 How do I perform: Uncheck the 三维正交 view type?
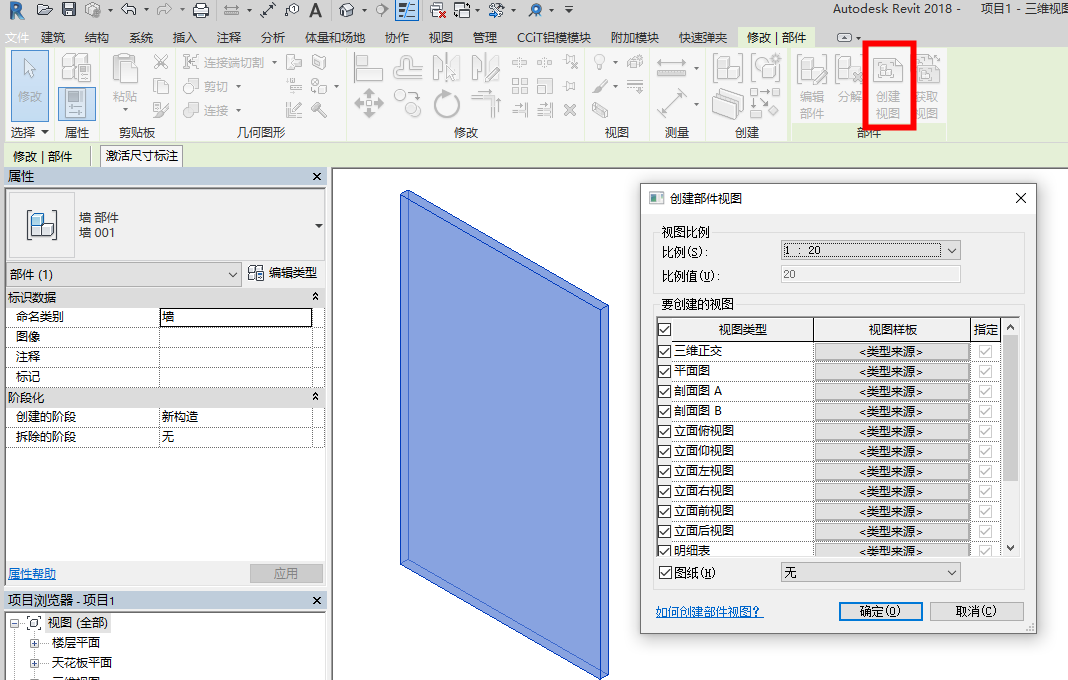[x=665, y=352]
